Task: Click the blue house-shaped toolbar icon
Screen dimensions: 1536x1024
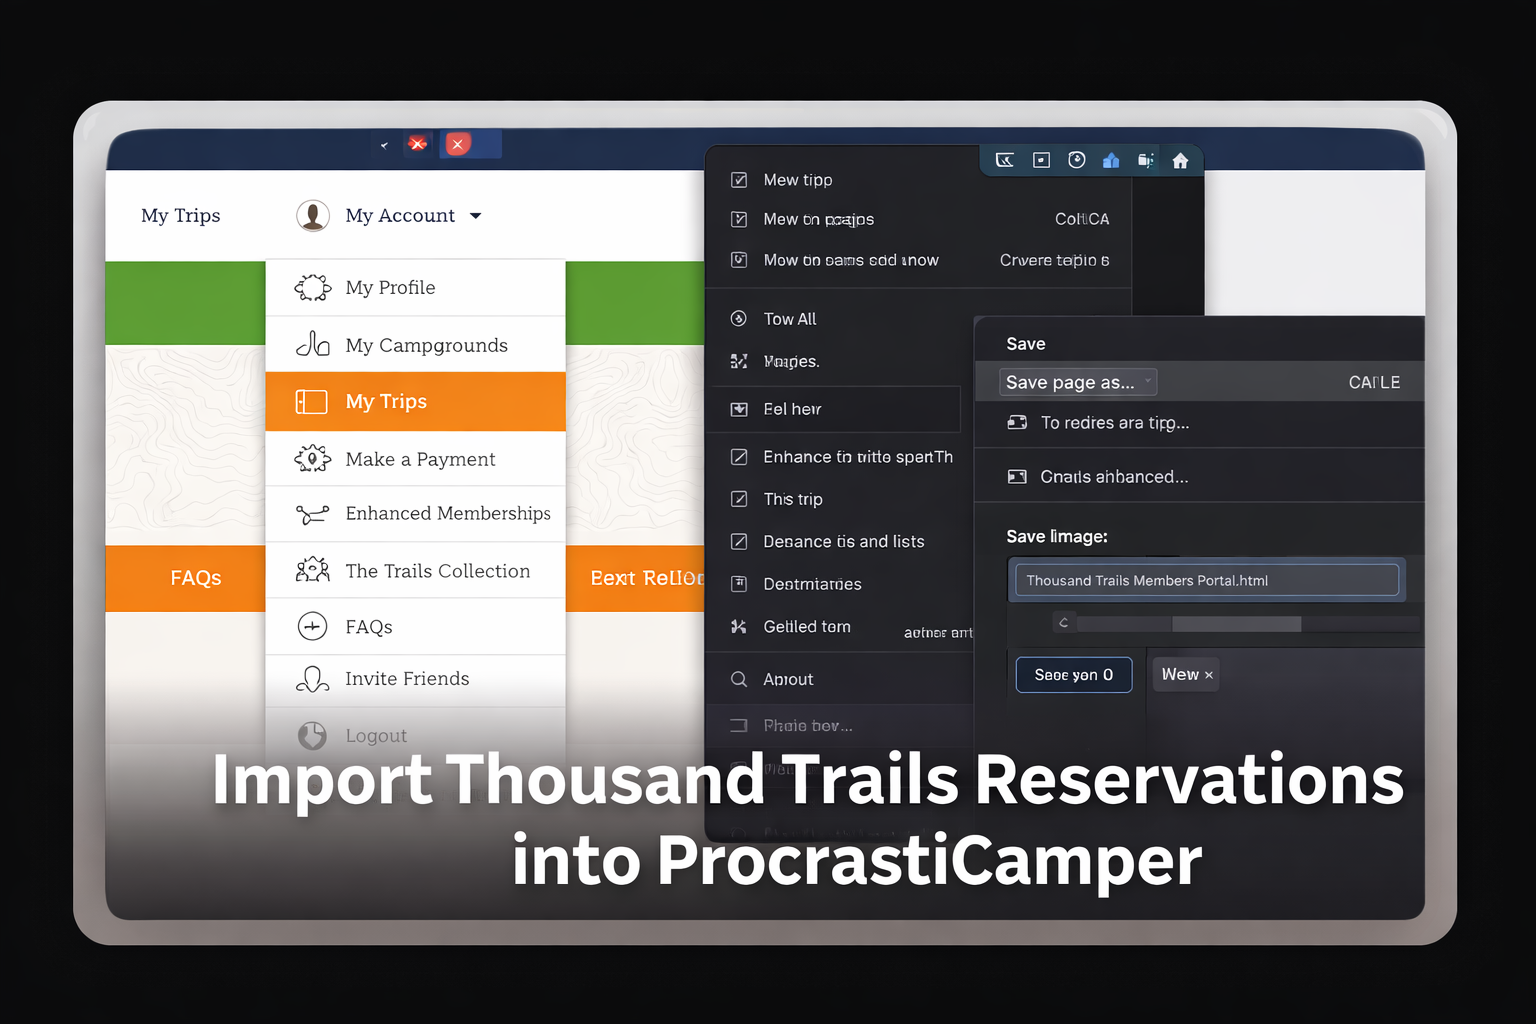Action: (1110, 160)
